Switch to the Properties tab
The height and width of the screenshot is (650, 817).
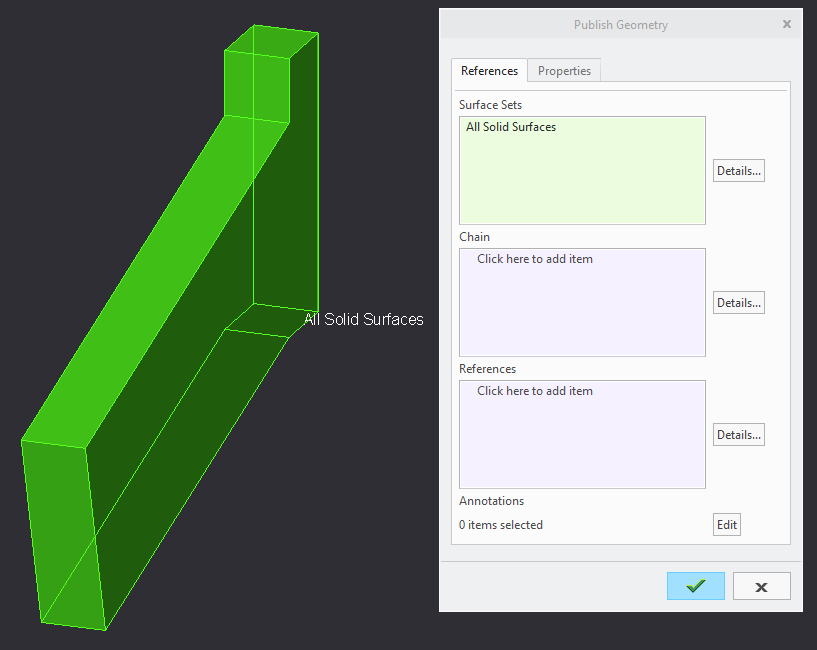[564, 70]
